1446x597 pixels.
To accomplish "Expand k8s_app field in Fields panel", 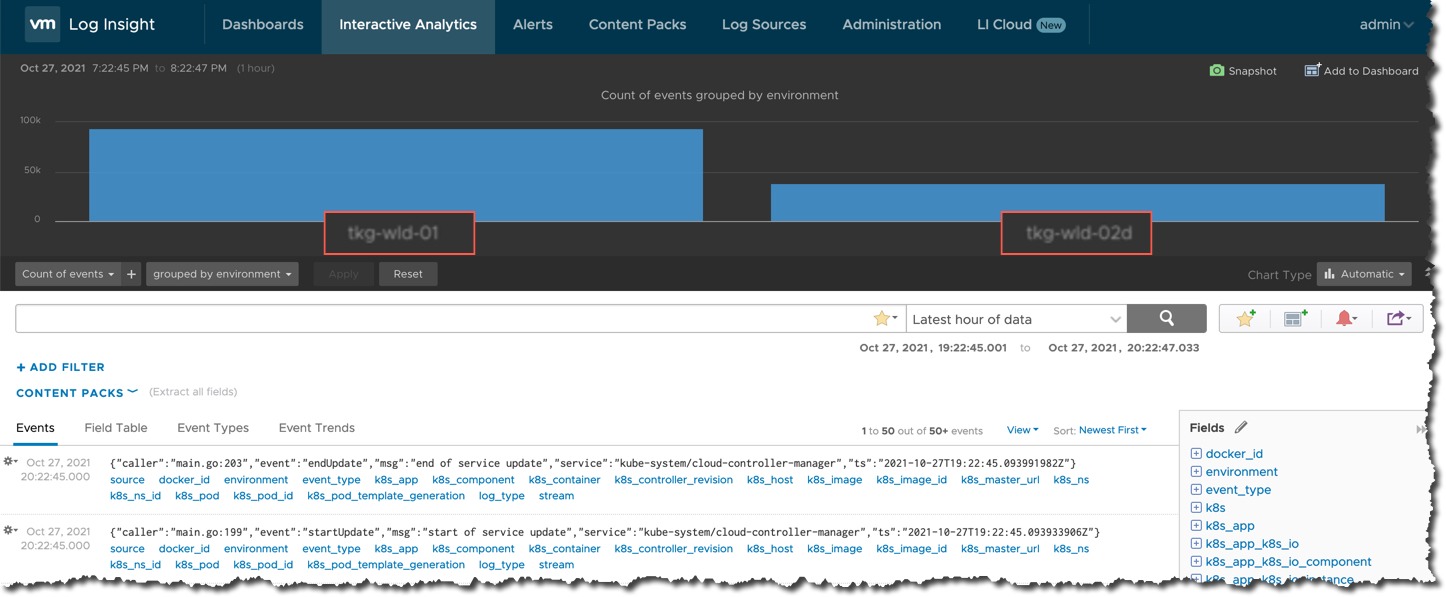I will coord(1196,525).
